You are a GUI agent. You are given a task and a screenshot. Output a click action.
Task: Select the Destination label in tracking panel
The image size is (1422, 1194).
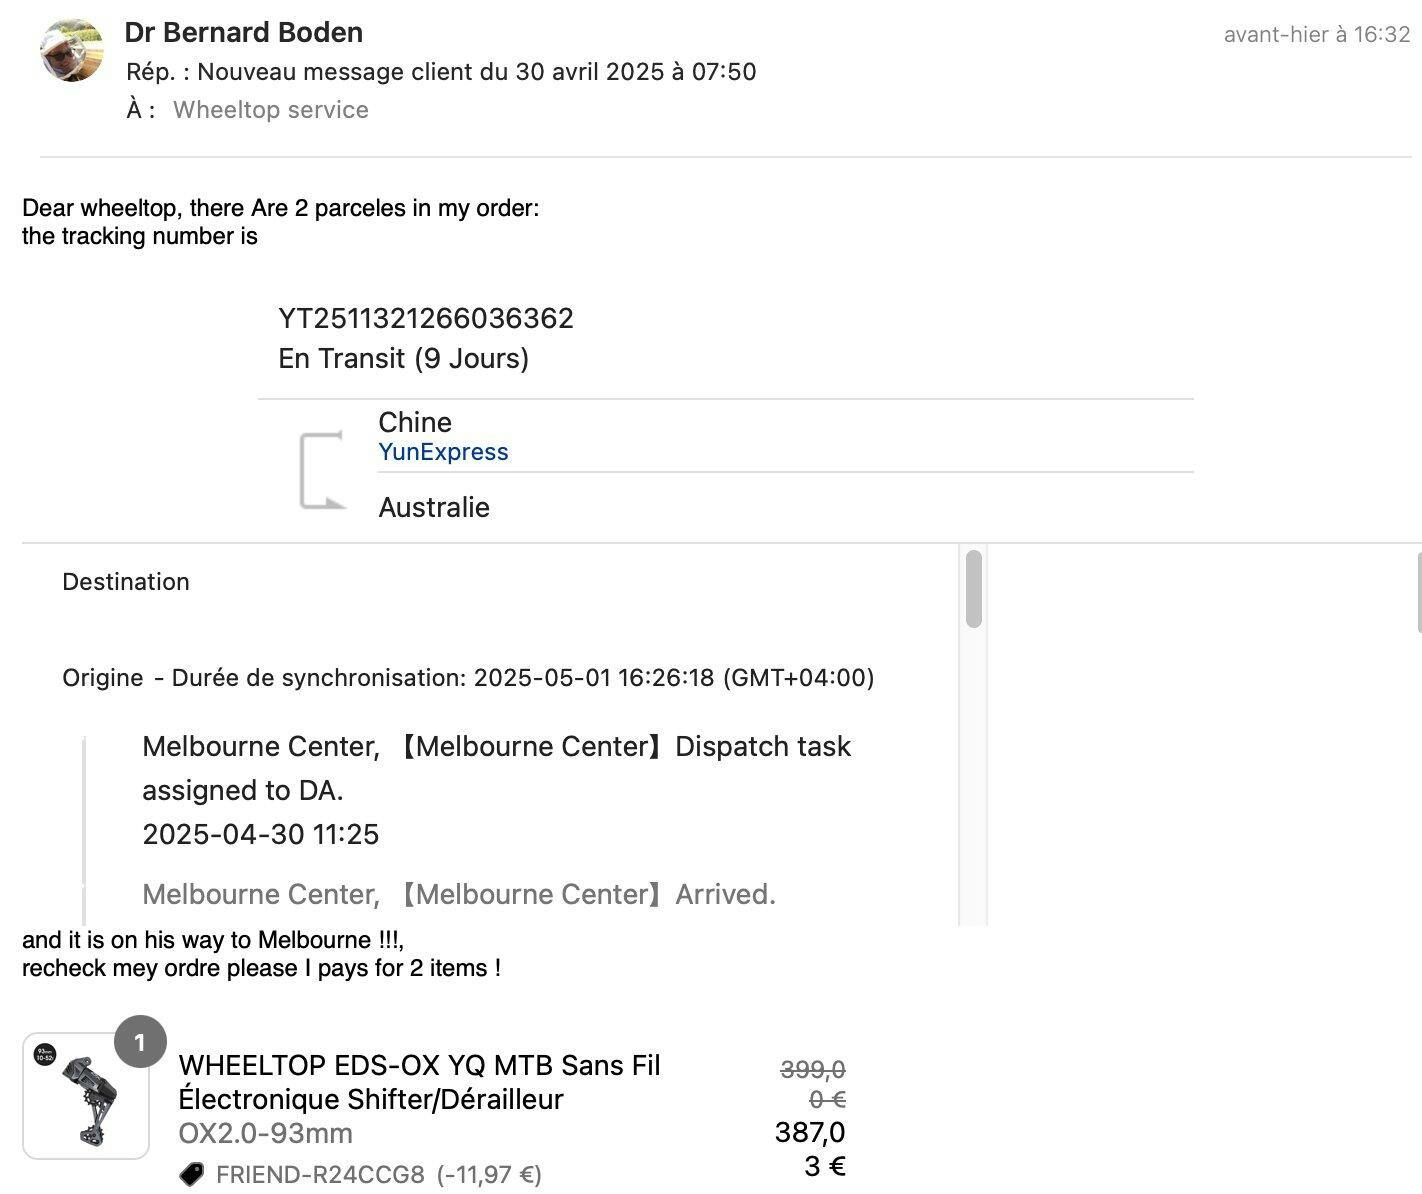(x=126, y=582)
